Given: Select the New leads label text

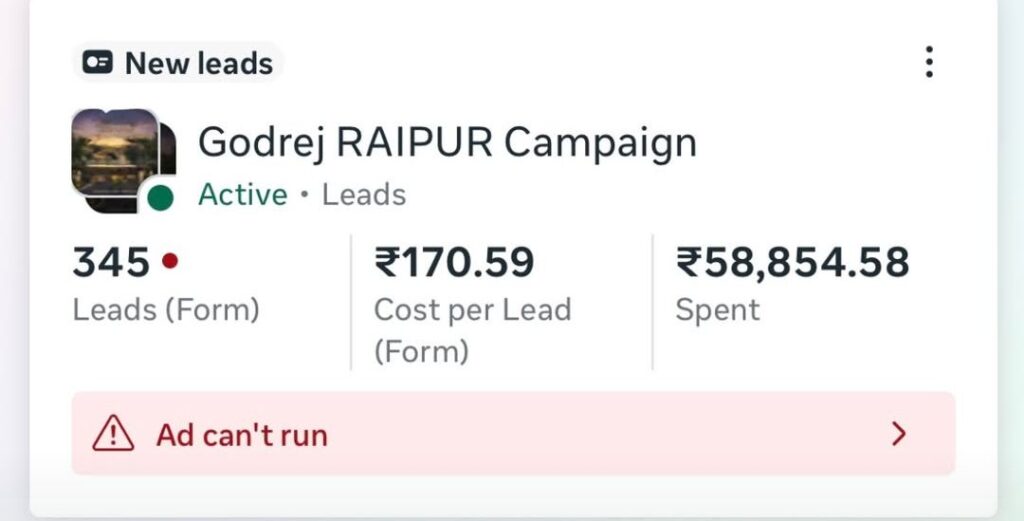Looking at the screenshot, I should (x=199, y=63).
